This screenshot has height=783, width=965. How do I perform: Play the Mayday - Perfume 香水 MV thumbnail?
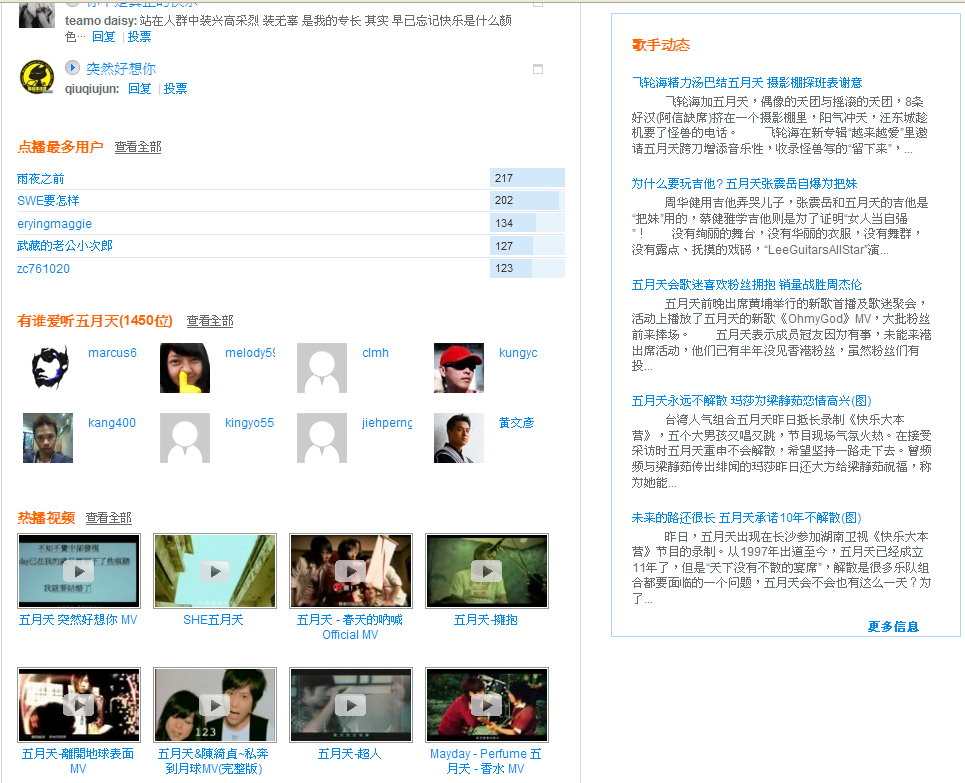click(487, 705)
